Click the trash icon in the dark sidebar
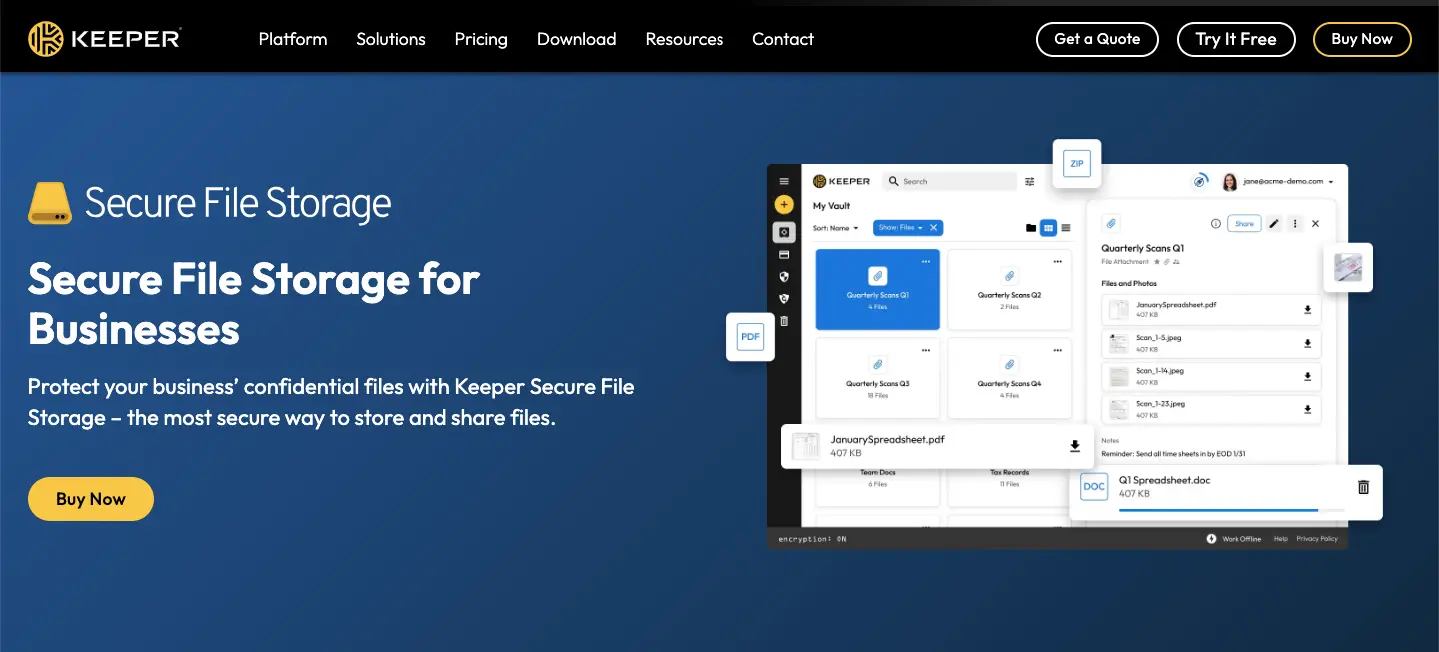 pyautogui.click(x=784, y=321)
